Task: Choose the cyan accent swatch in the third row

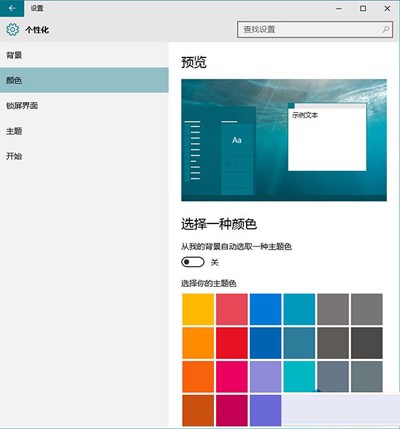Action: [299, 376]
